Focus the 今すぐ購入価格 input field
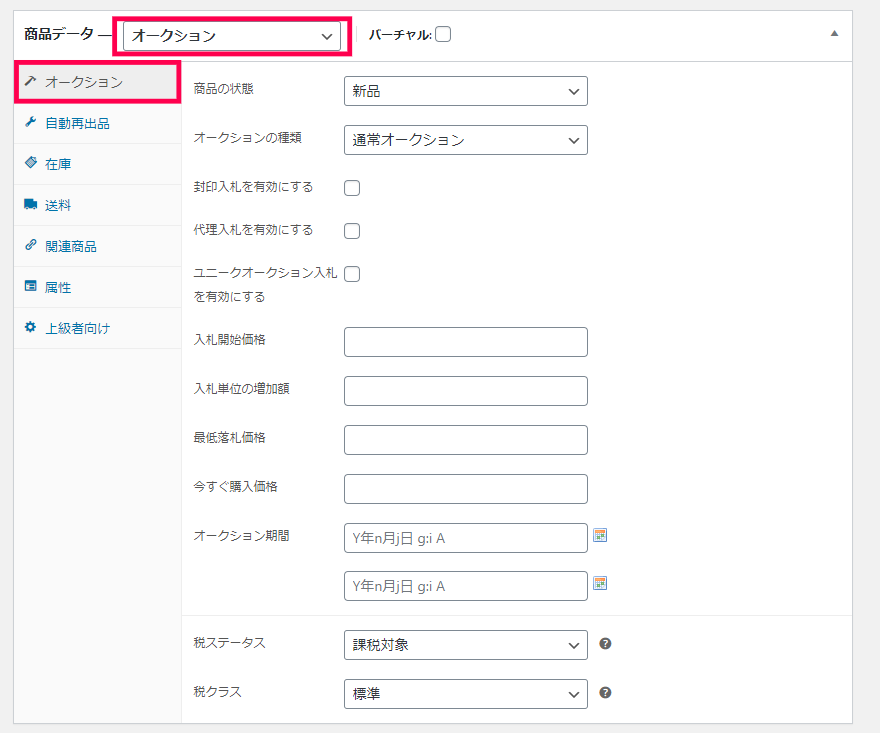Screen dimensions: 880x733 click(466, 489)
